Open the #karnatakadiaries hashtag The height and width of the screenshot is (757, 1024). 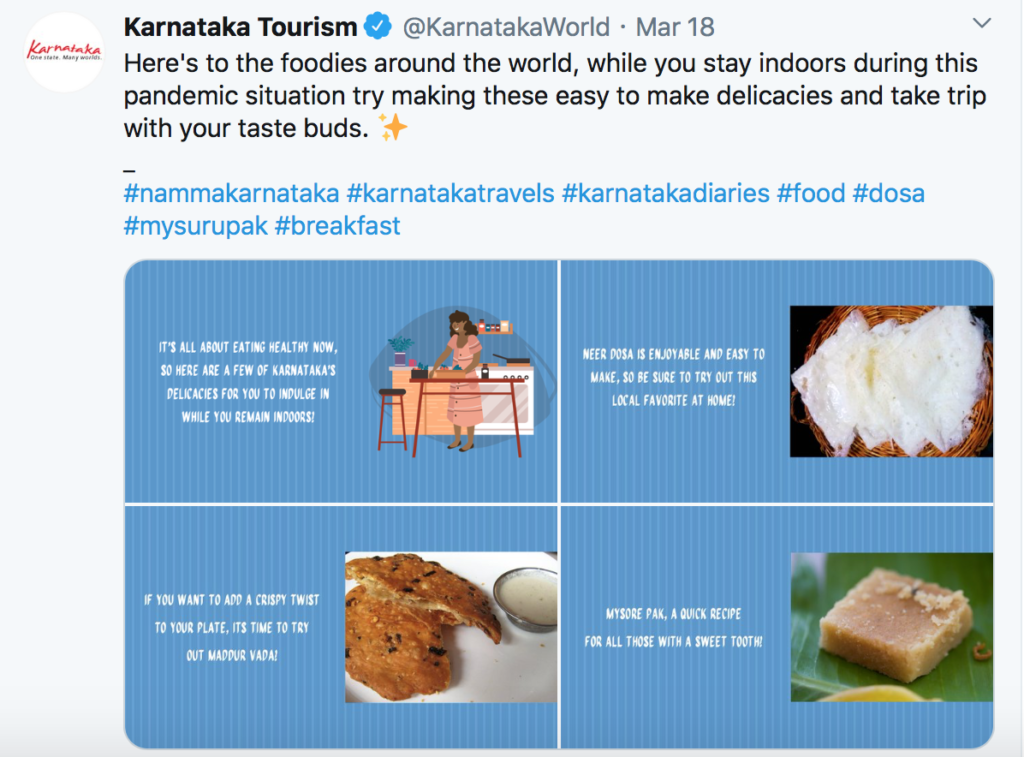click(665, 193)
